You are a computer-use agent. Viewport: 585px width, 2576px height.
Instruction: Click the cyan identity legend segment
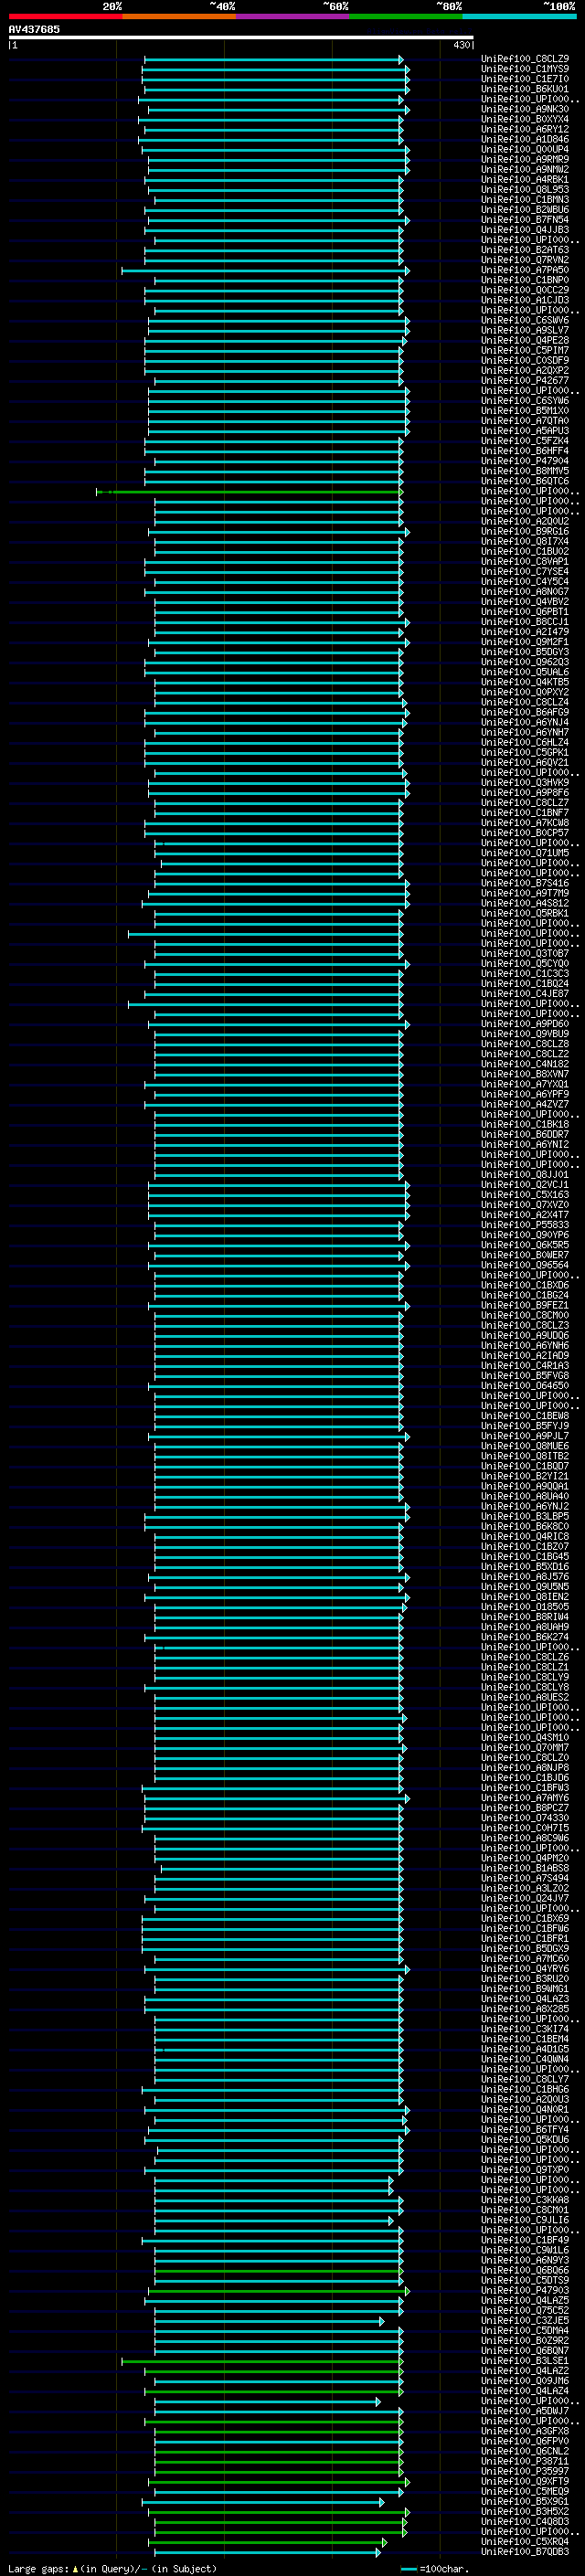coord(520,17)
